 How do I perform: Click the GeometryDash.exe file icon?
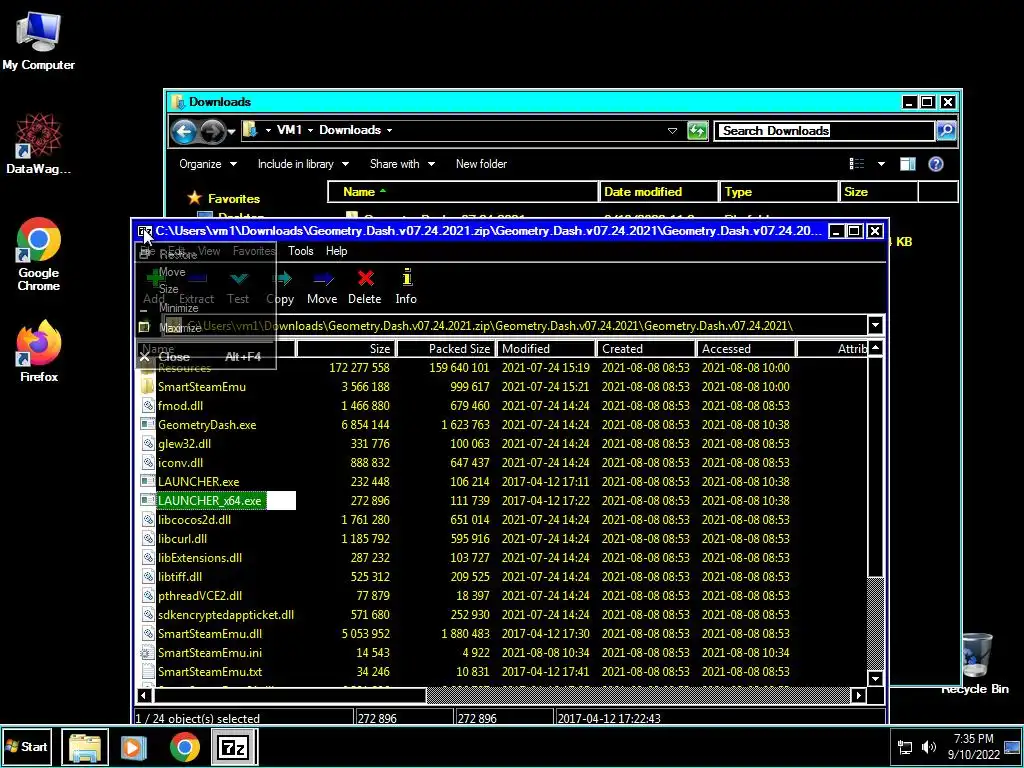coord(148,424)
